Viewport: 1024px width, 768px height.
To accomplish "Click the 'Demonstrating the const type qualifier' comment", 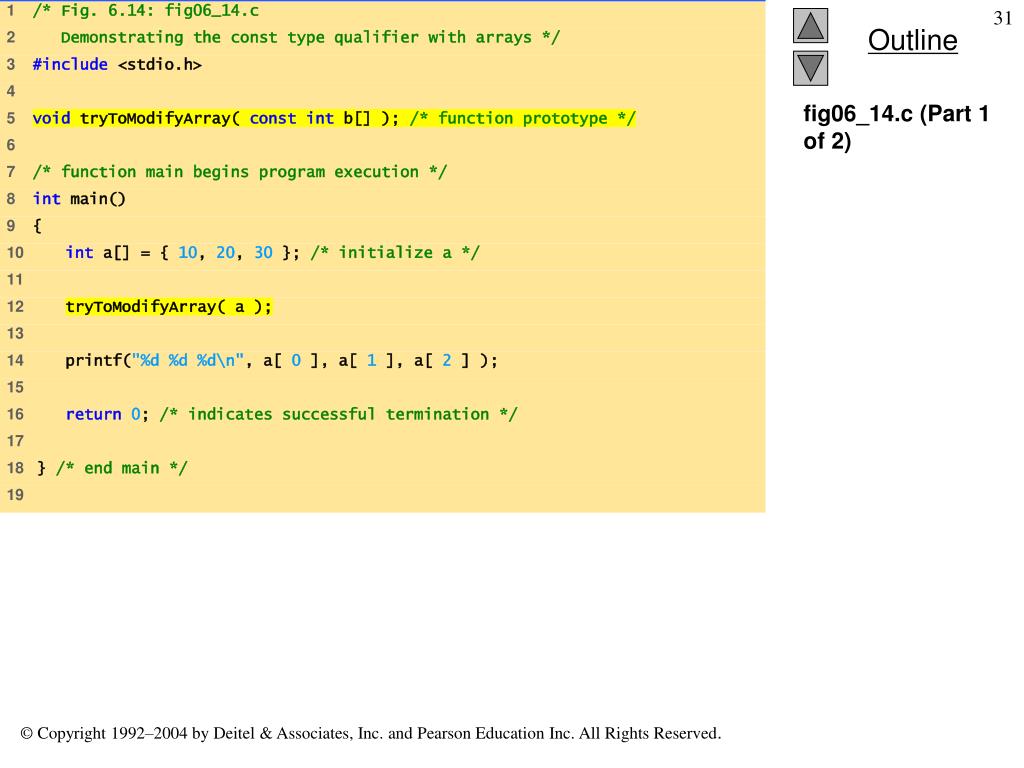I will pos(310,38).
